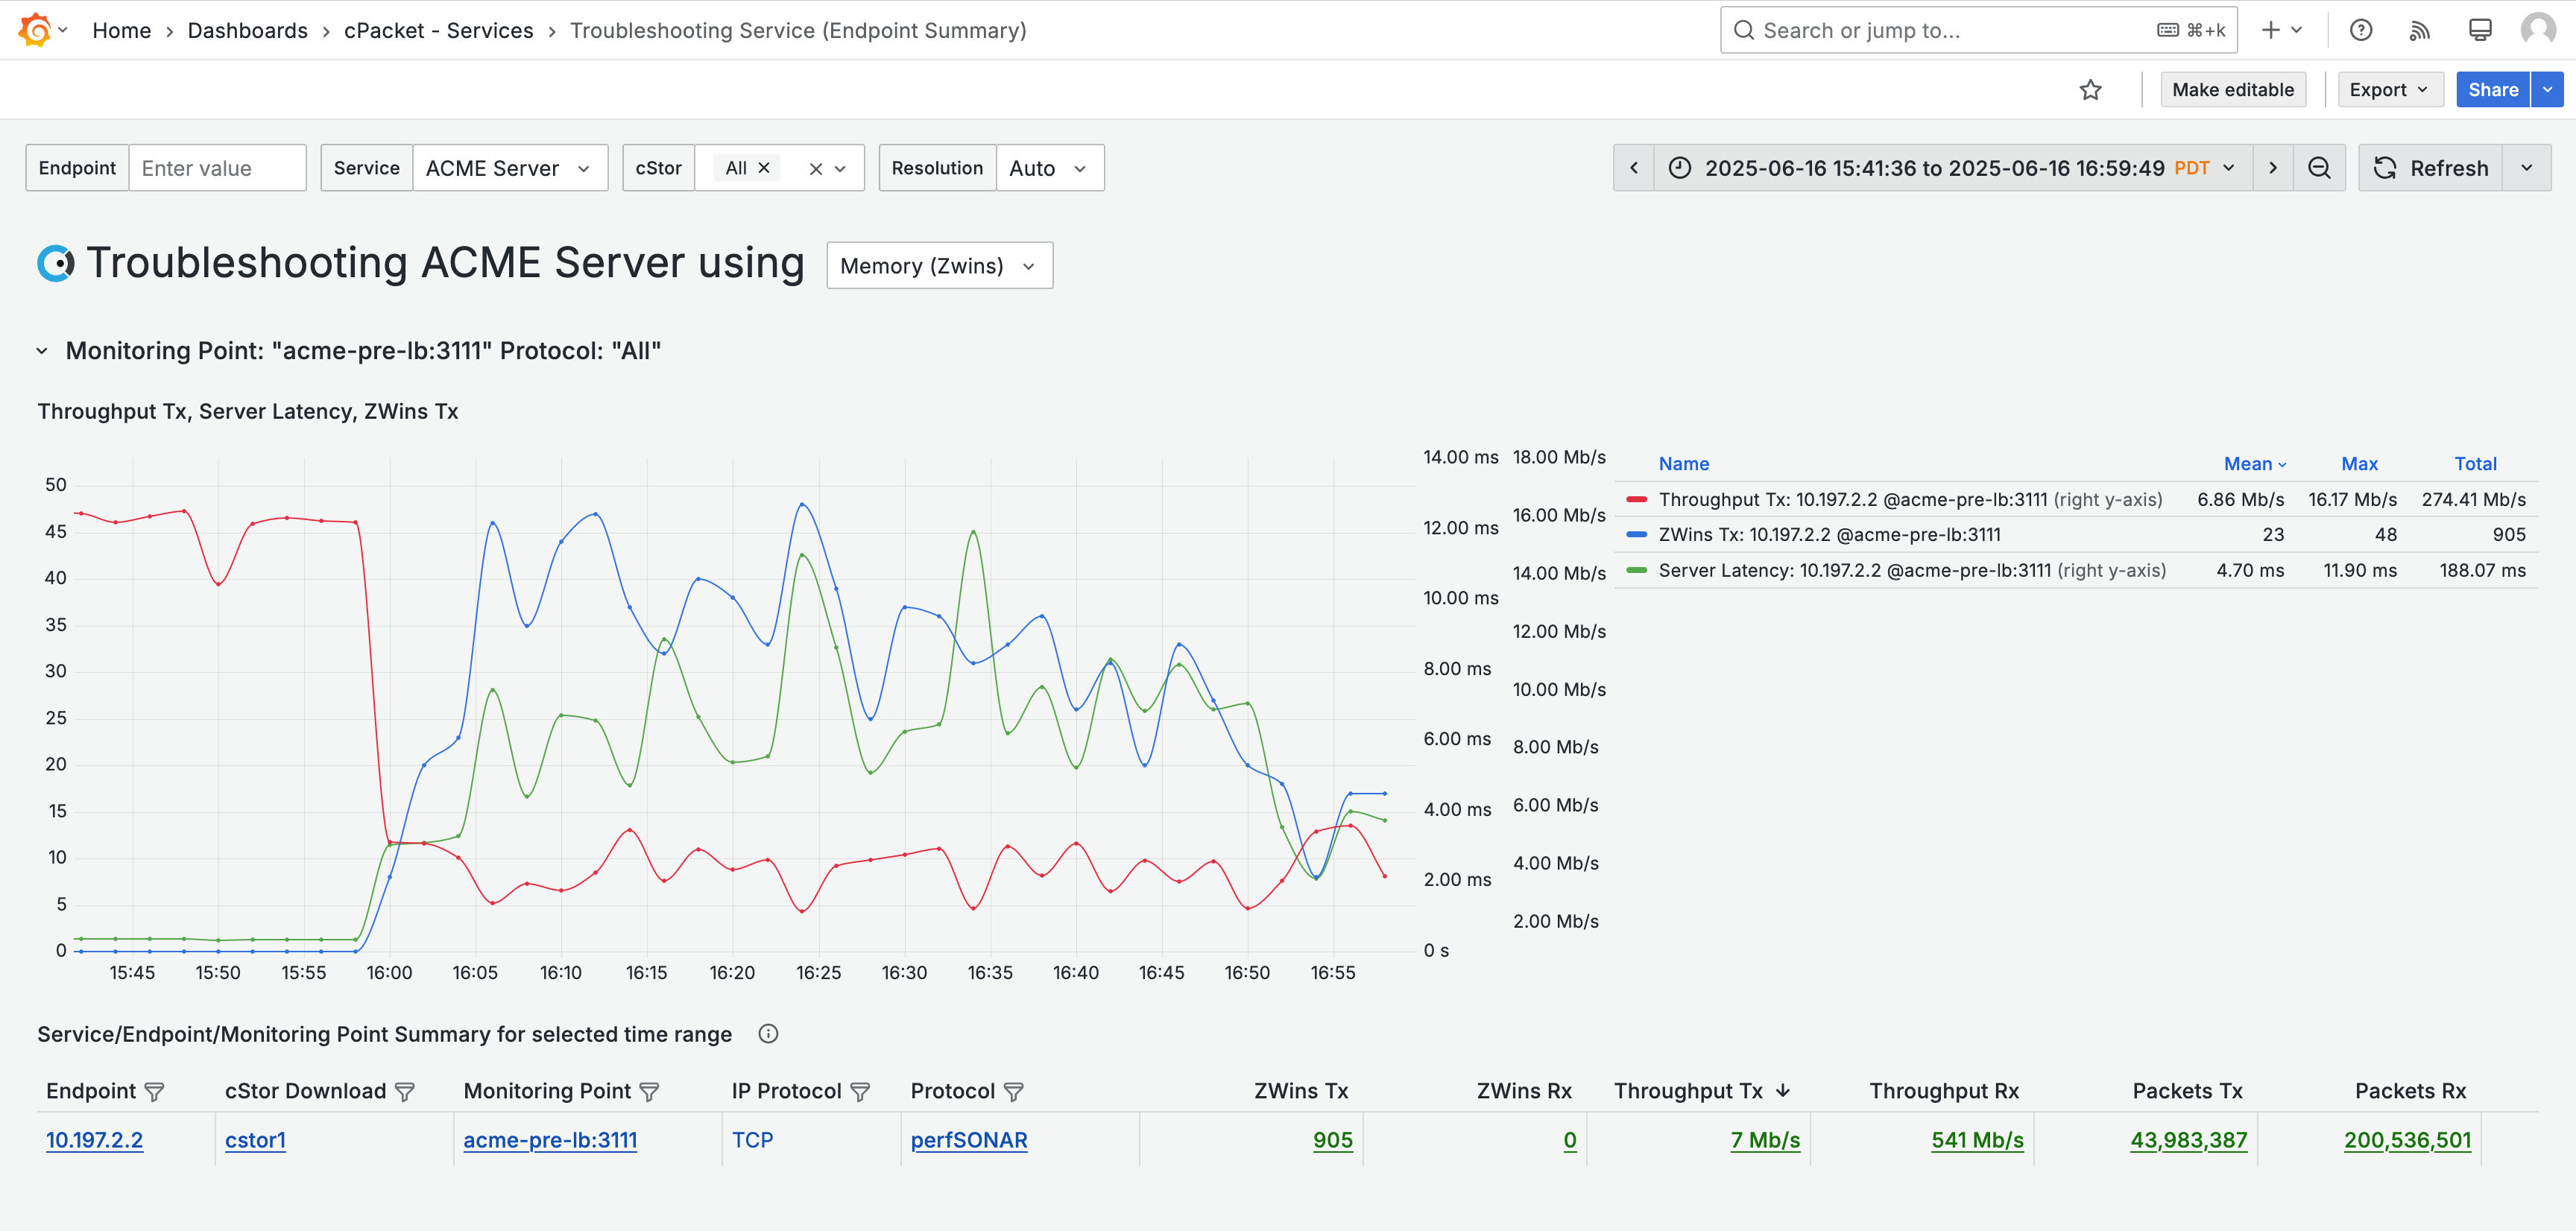Expand the cStor dropdown chevron
The image size is (2576, 1231).
(840, 169)
